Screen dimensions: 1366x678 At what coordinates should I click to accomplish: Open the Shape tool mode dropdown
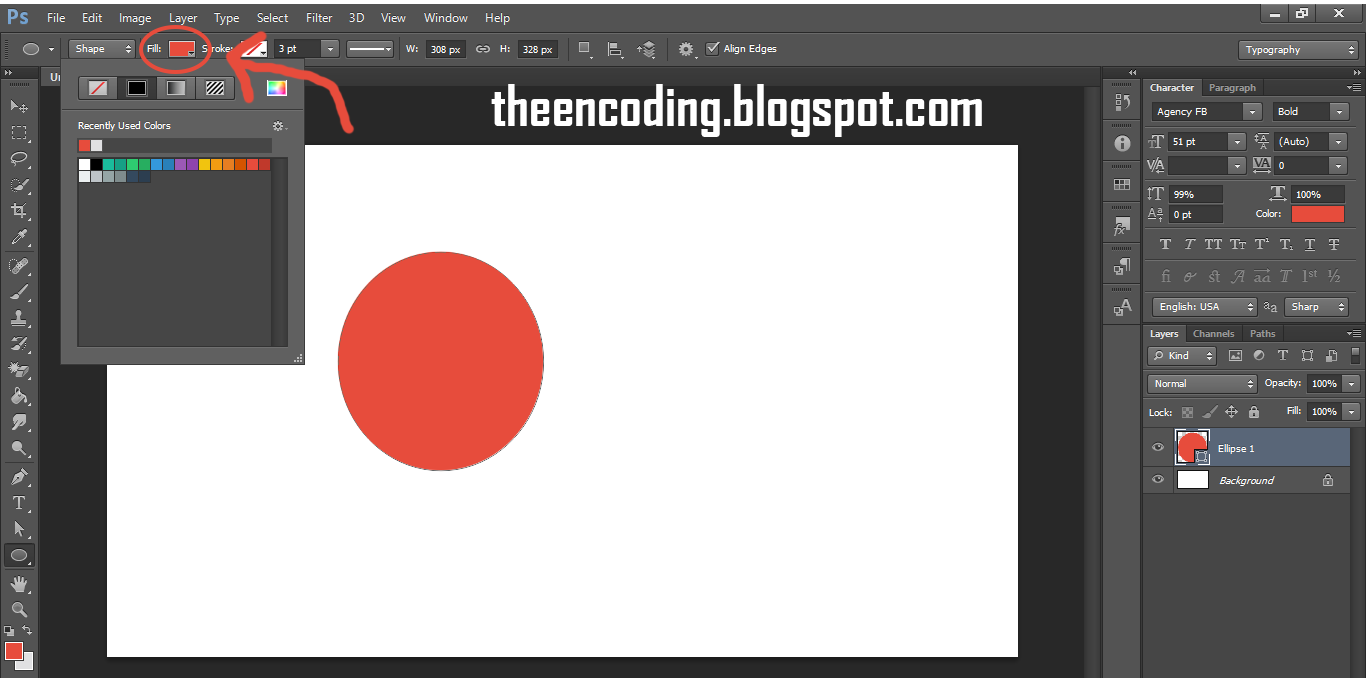[x=102, y=49]
